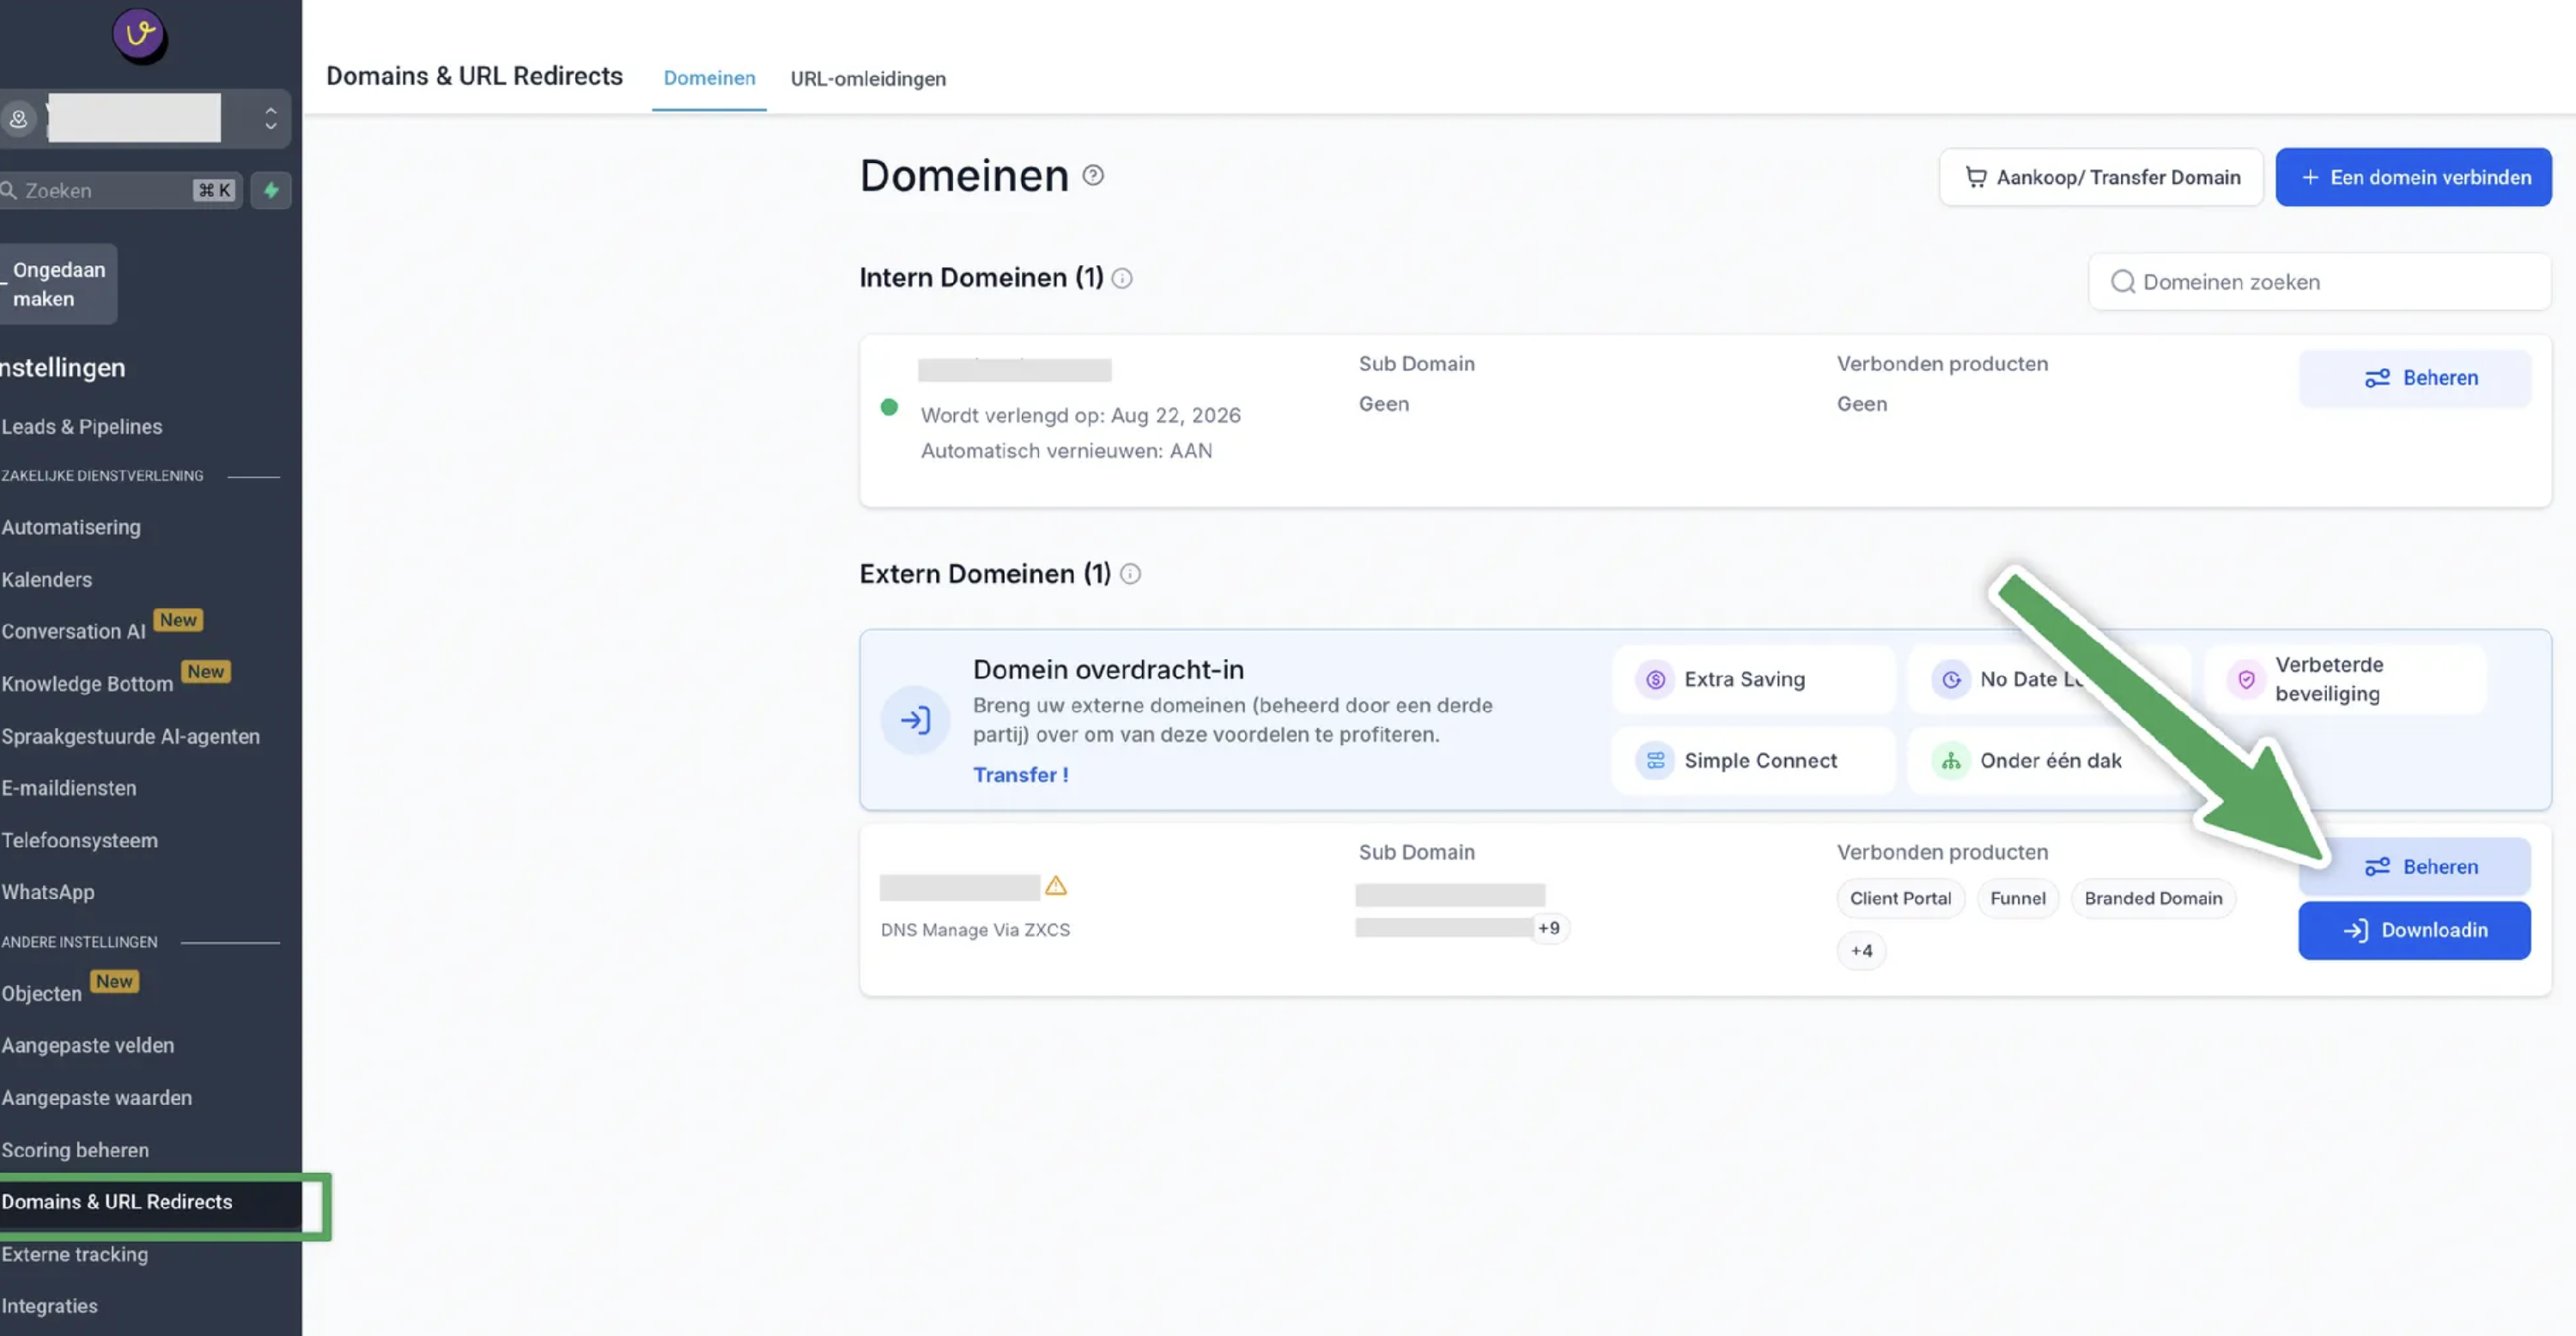Click Een domein verbinden button

click(x=2413, y=177)
